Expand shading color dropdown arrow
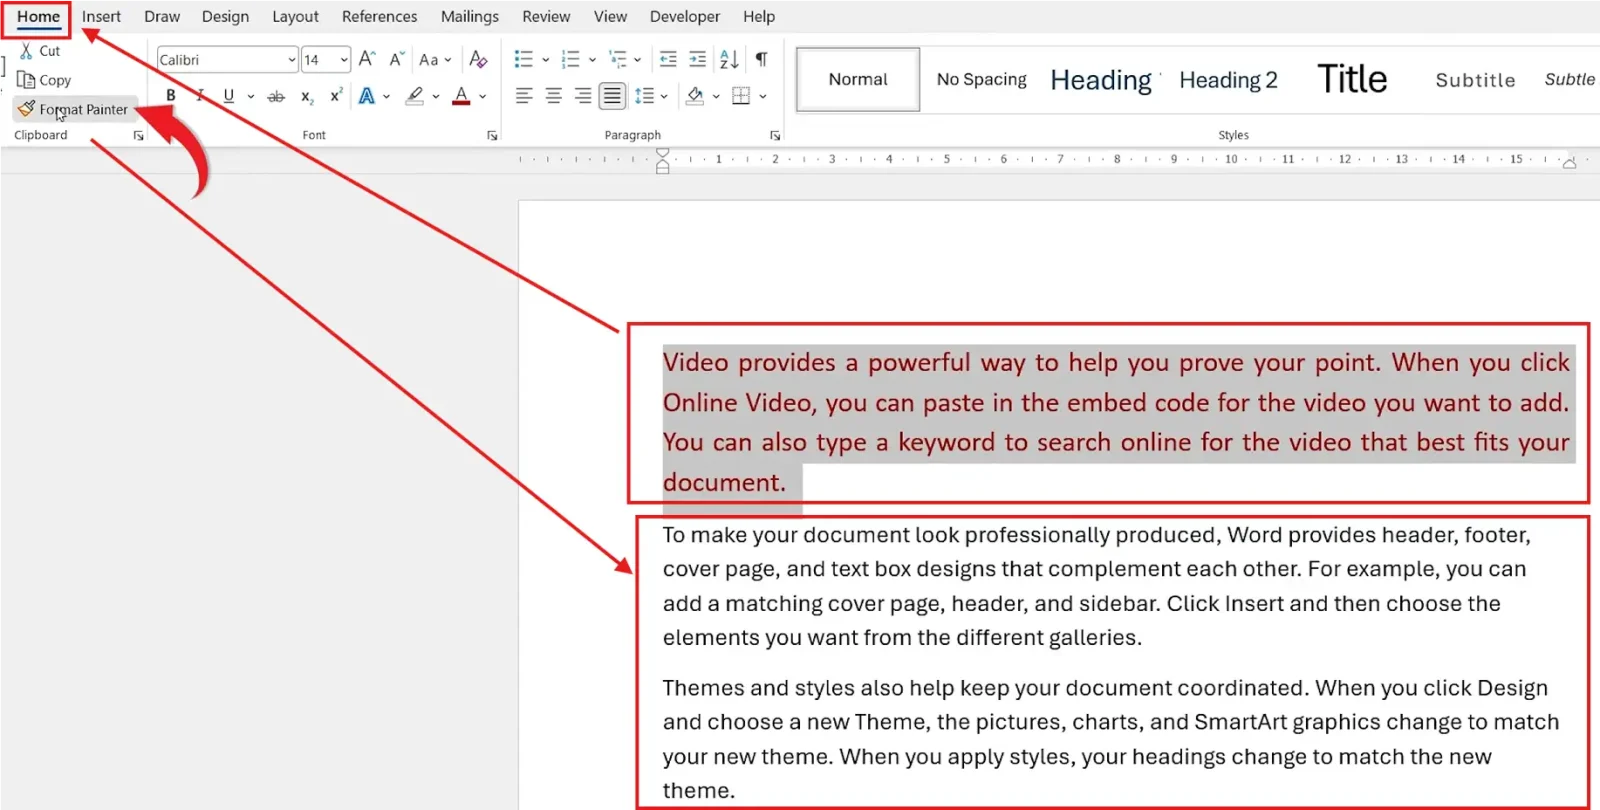 [x=716, y=97]
